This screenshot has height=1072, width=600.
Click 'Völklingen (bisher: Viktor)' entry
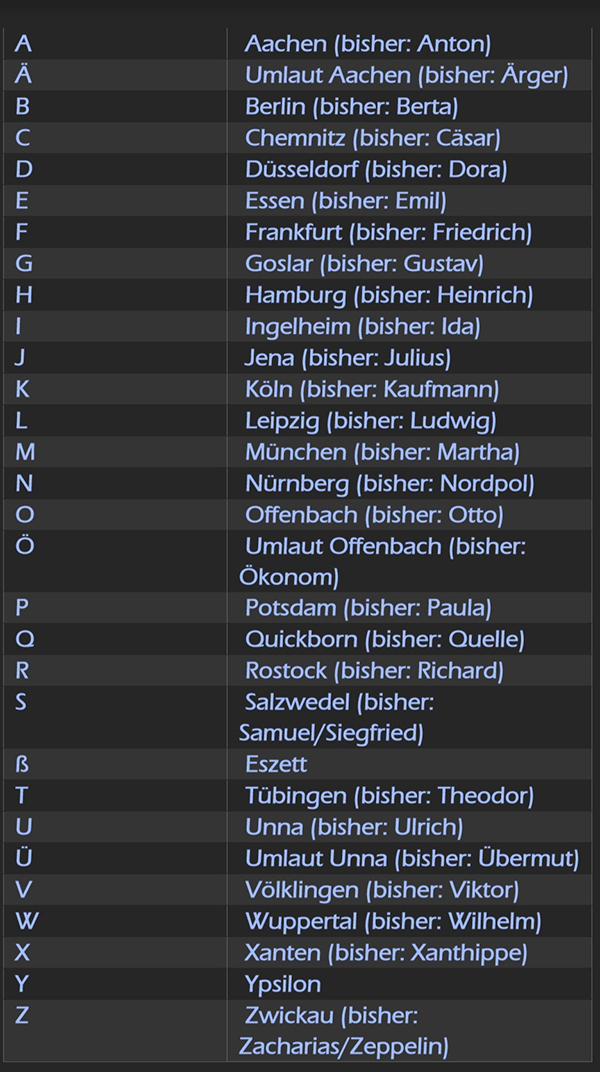tap(382, 890)
